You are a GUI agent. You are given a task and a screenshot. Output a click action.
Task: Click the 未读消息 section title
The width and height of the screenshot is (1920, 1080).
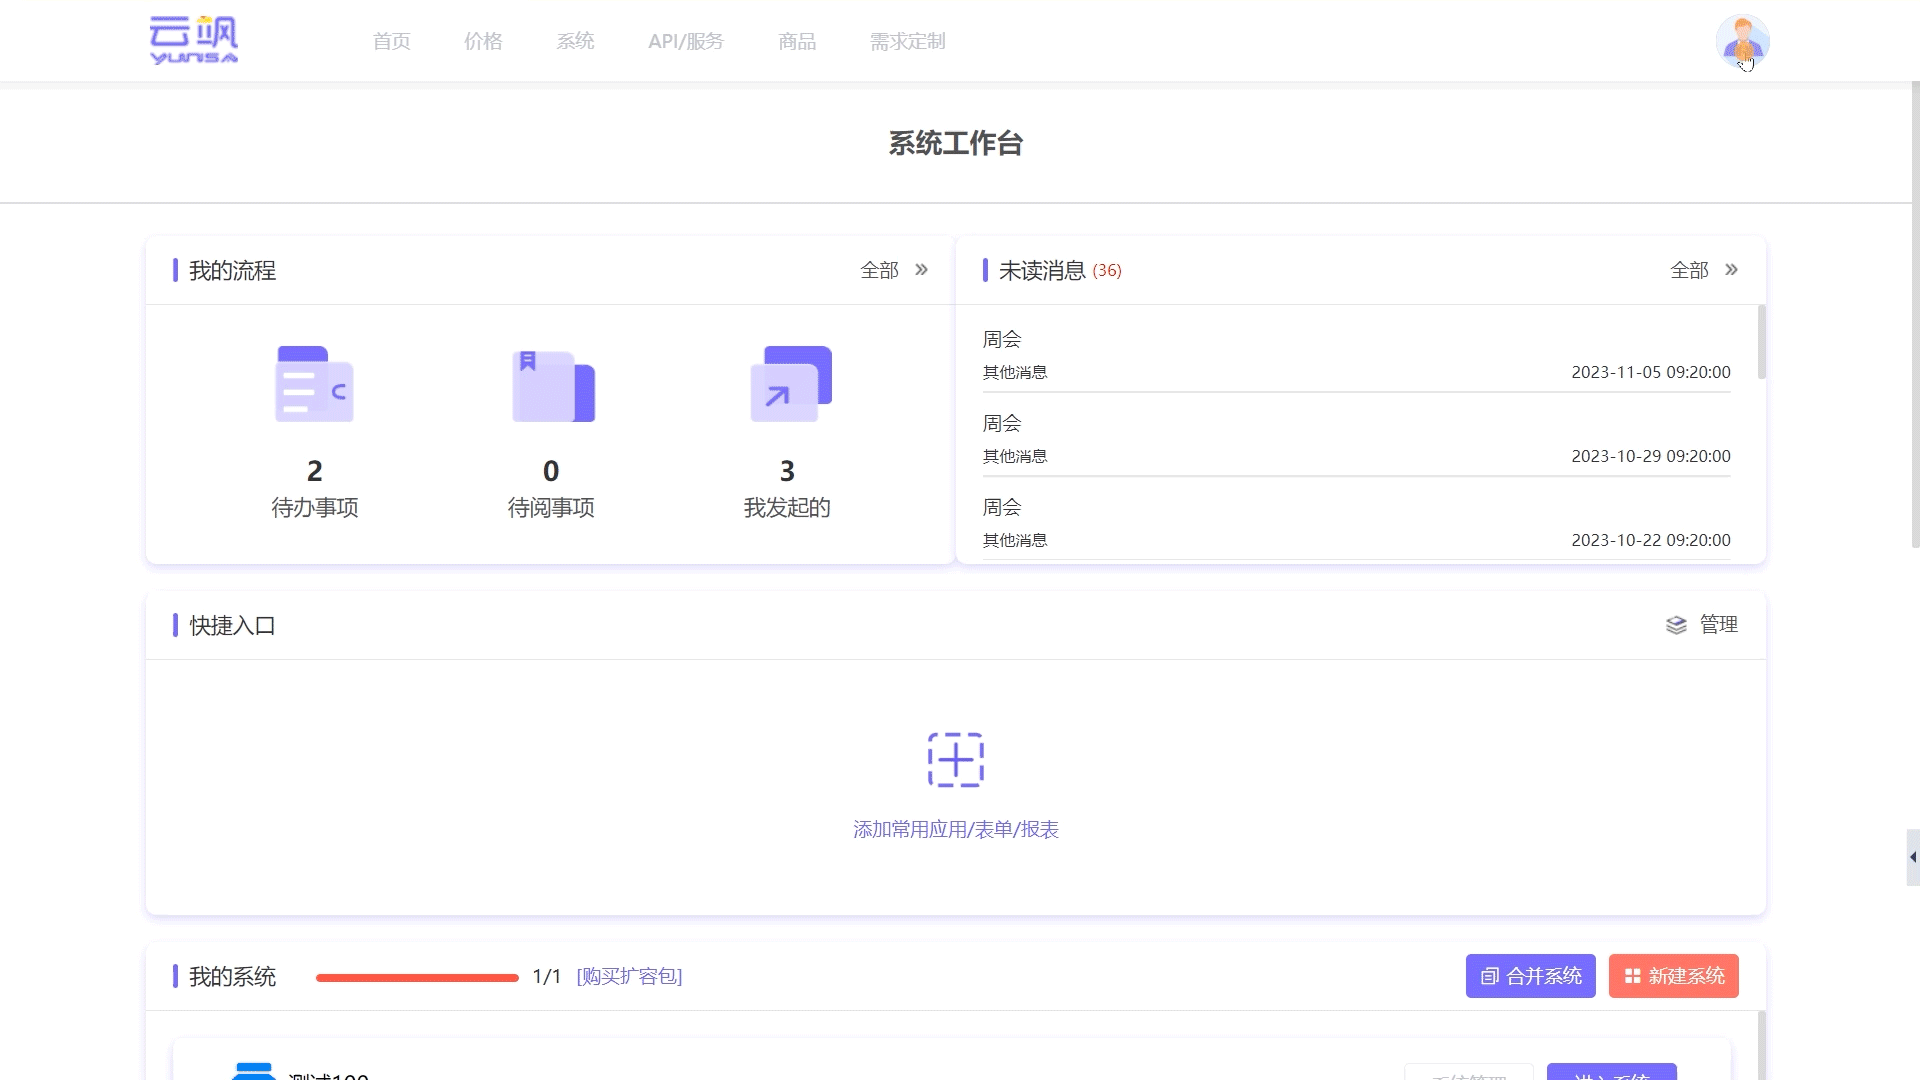(x=1042, y=271)
